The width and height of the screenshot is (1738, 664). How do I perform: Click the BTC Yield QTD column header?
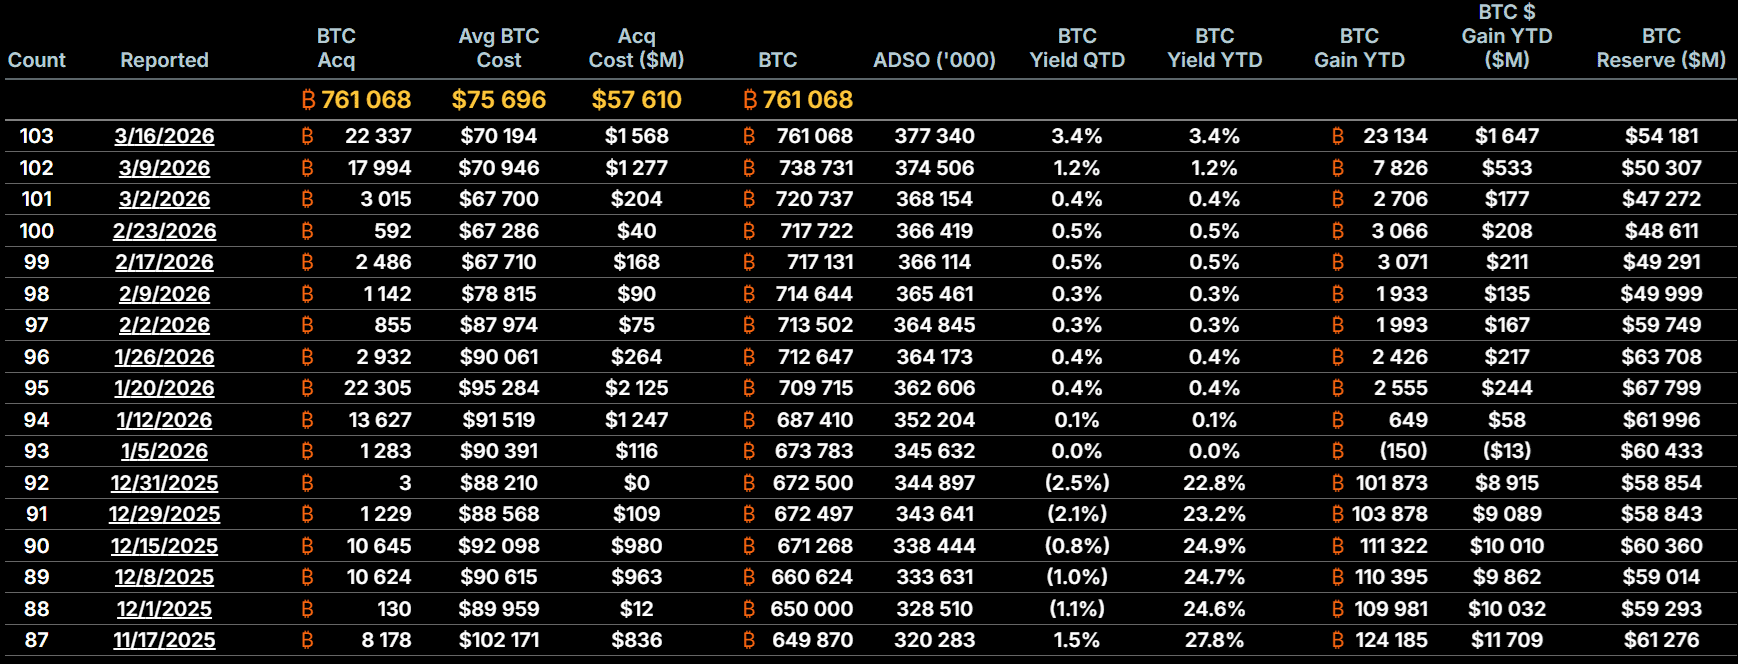click(1077, 48)
